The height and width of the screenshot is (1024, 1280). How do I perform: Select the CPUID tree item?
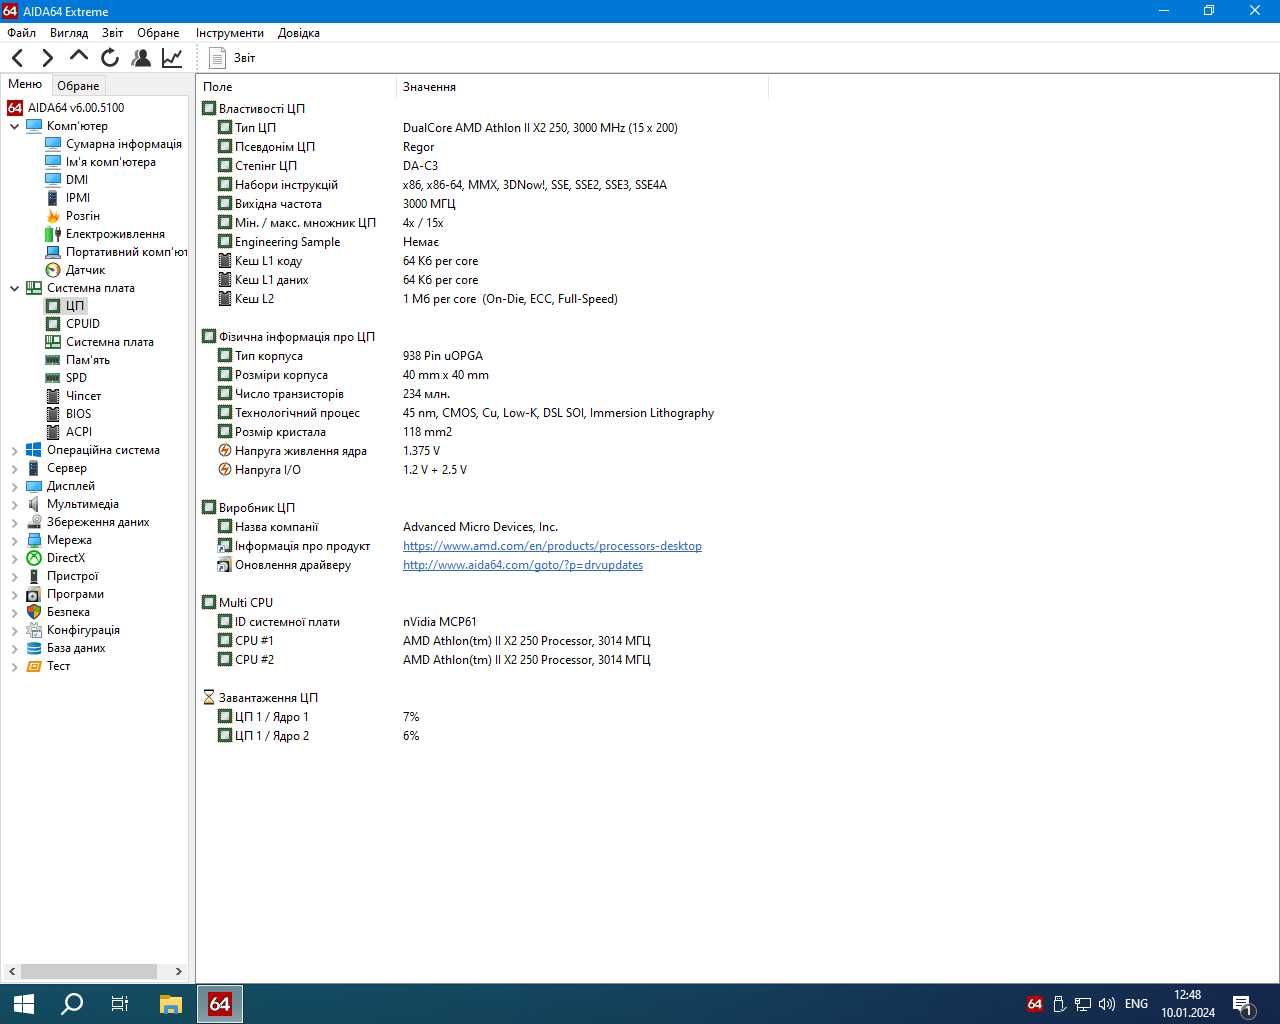tap(83, 324)
